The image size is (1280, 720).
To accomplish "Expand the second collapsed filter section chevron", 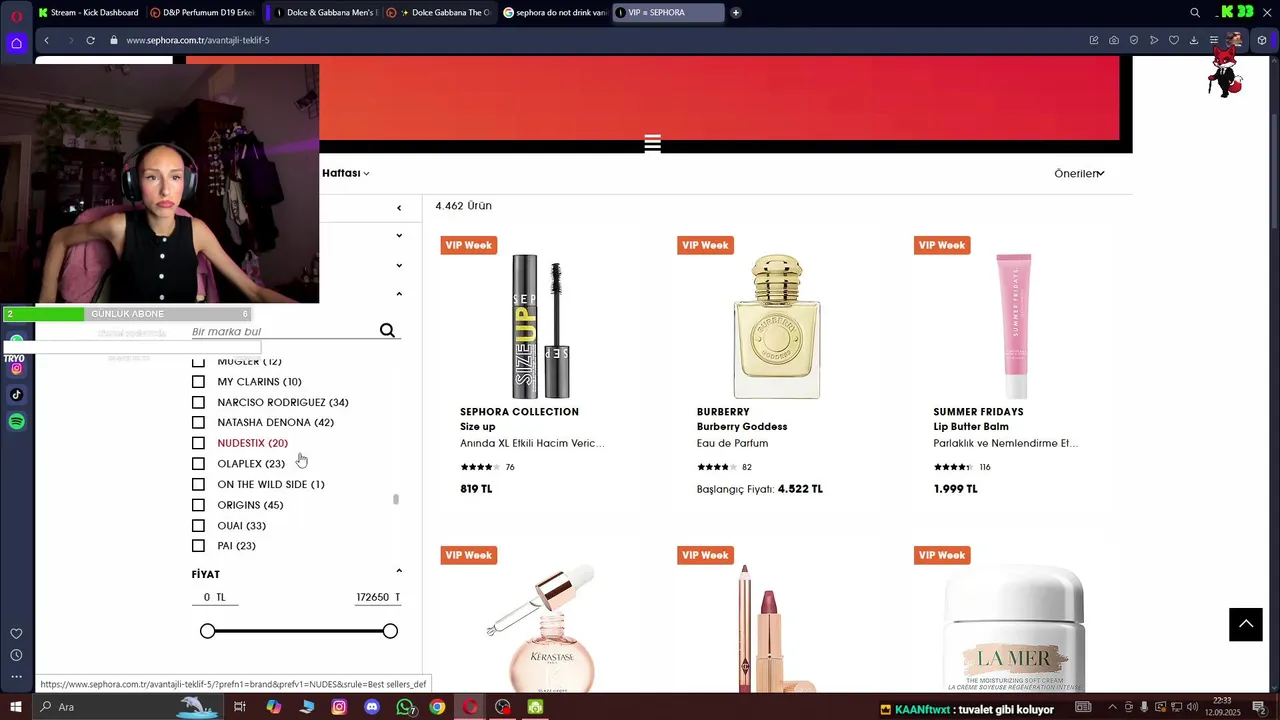I will (x=399, y=266).
